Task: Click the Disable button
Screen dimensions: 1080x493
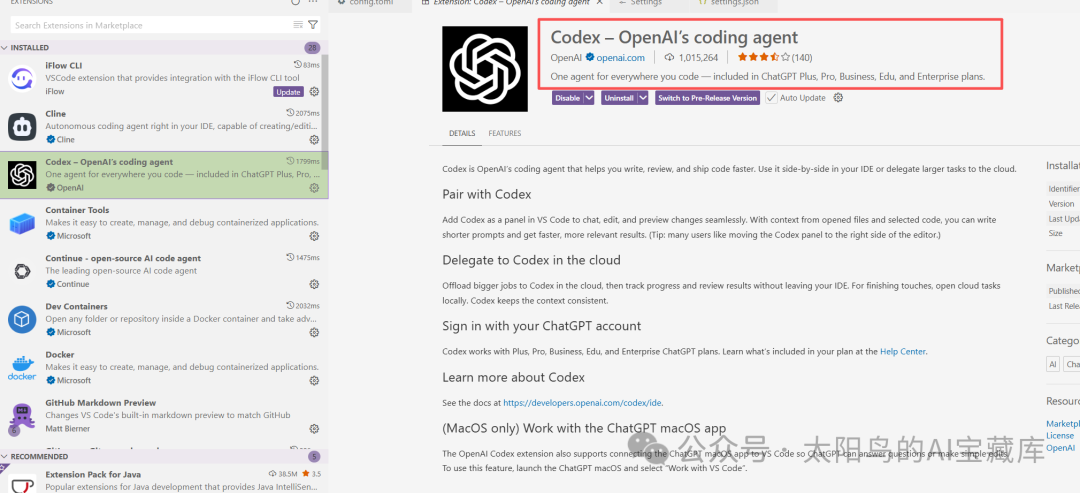Action: (568, 98)
